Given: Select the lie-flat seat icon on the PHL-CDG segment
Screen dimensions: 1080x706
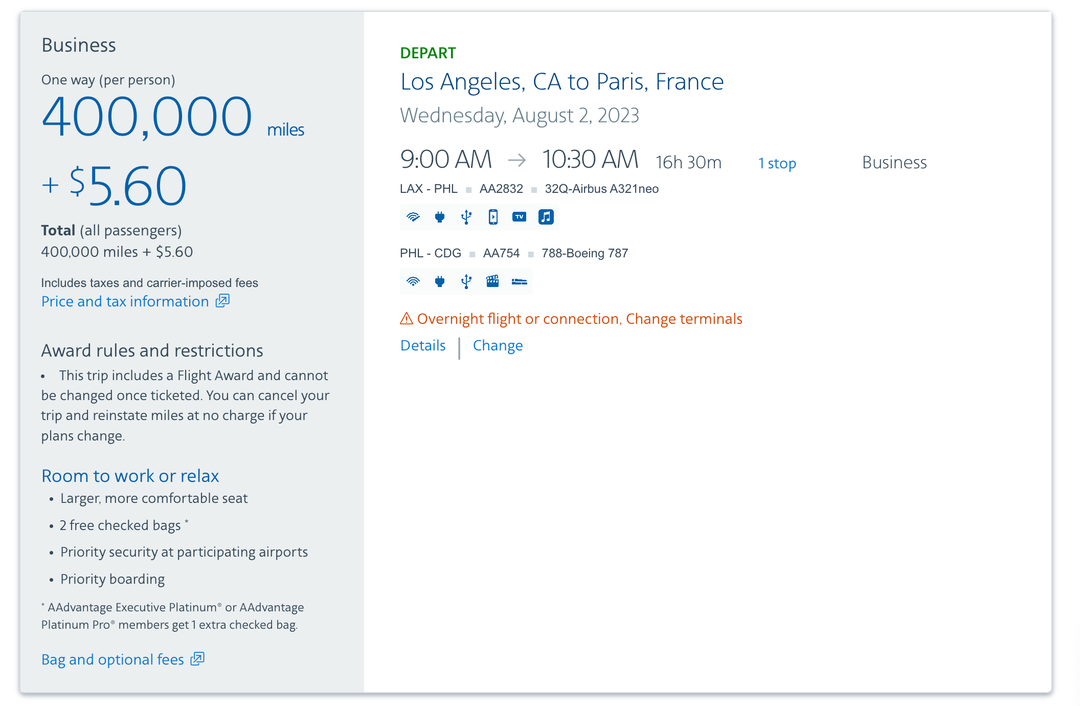Looking at the screenshot, I should 519,281.
